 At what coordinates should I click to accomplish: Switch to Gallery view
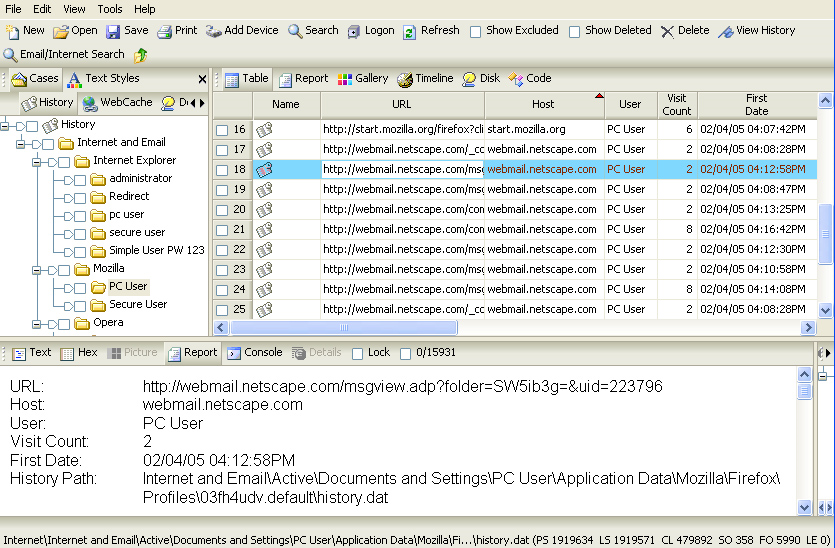(345, 79)
